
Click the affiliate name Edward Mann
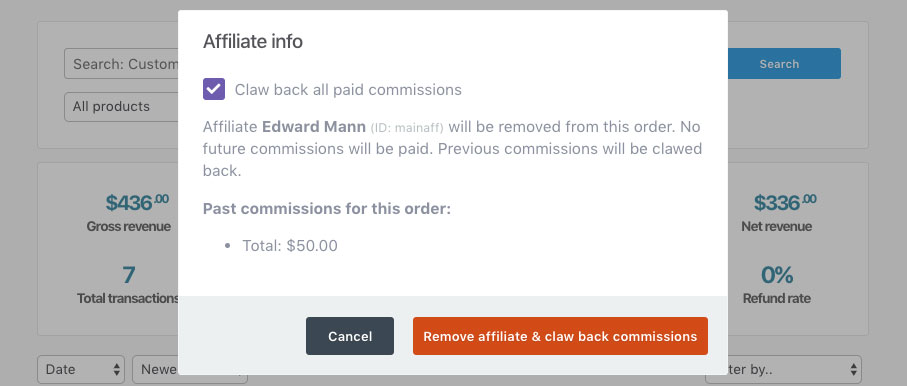pyautogui.click(x=314, y=126)
